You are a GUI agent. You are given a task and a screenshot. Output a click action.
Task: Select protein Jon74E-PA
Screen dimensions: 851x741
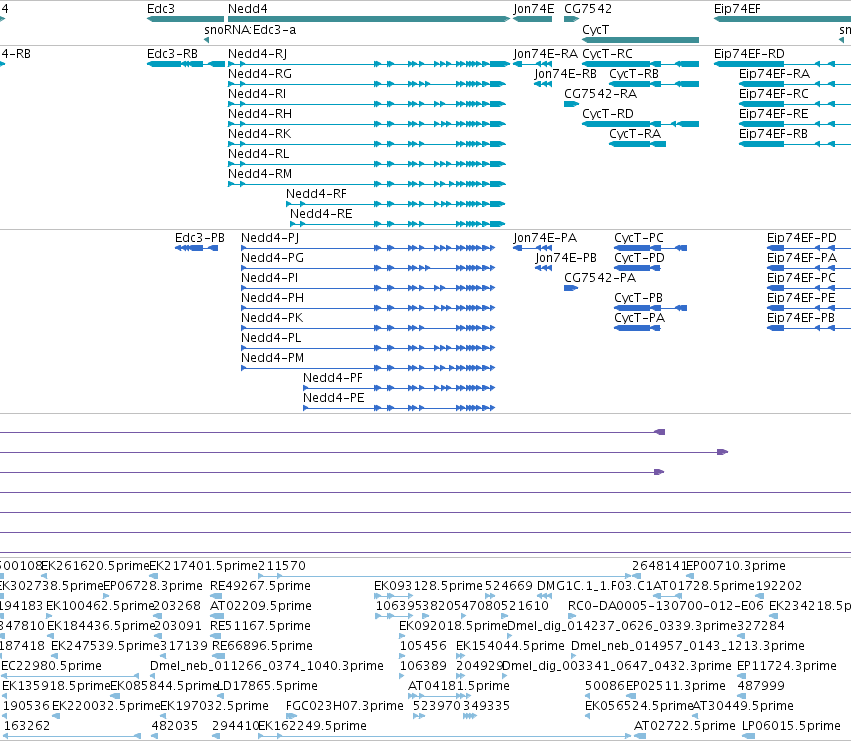click(x=545, y=238)
